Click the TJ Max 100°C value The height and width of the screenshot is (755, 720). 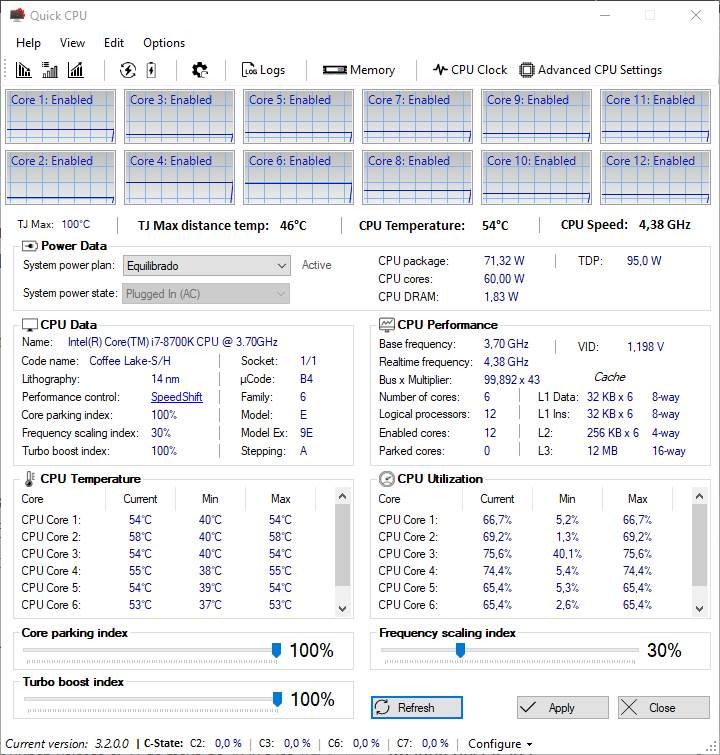[76, 224]
